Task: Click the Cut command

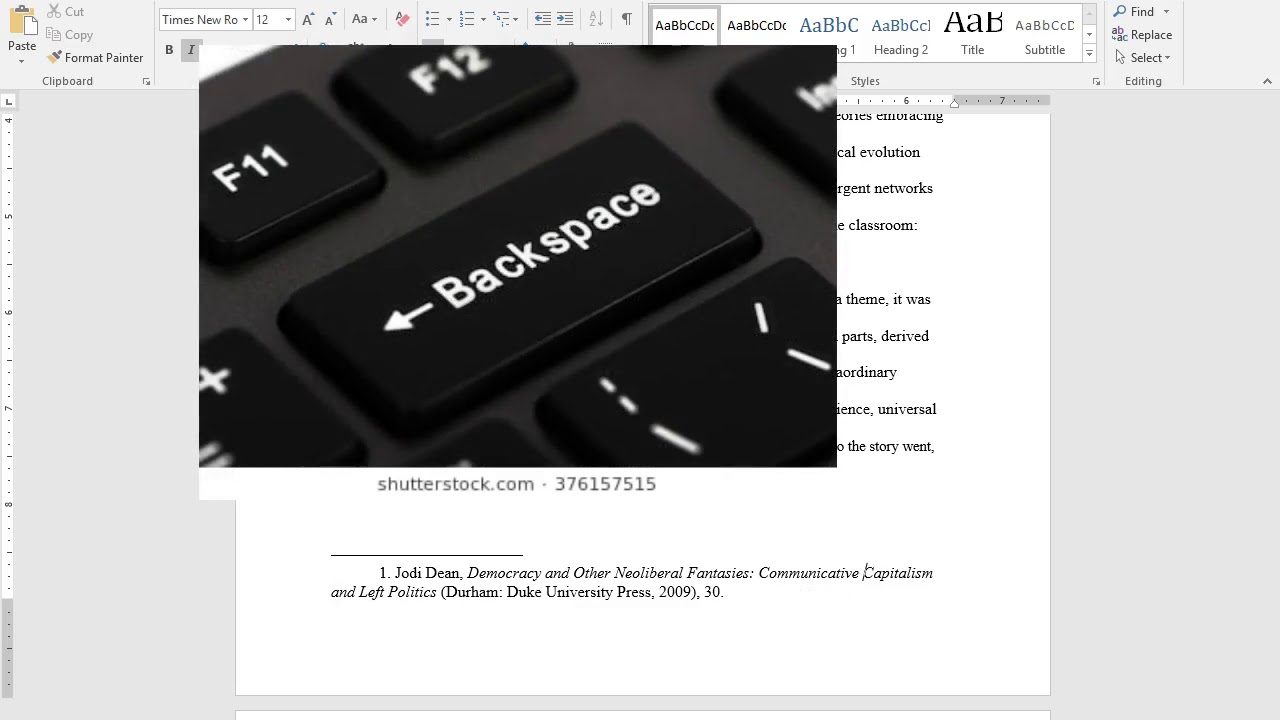Action: pyautogui.click(x=66, y=11)
